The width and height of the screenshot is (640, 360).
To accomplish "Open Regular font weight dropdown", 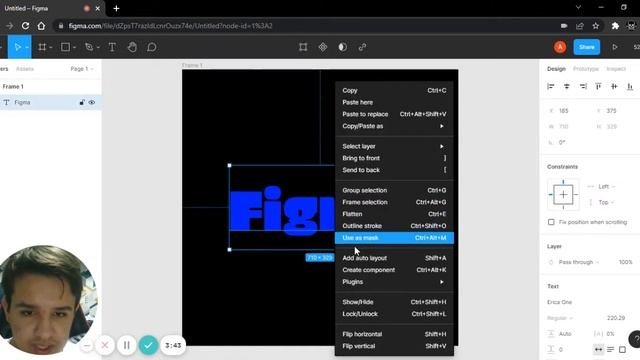I will (x=560, y=318).
